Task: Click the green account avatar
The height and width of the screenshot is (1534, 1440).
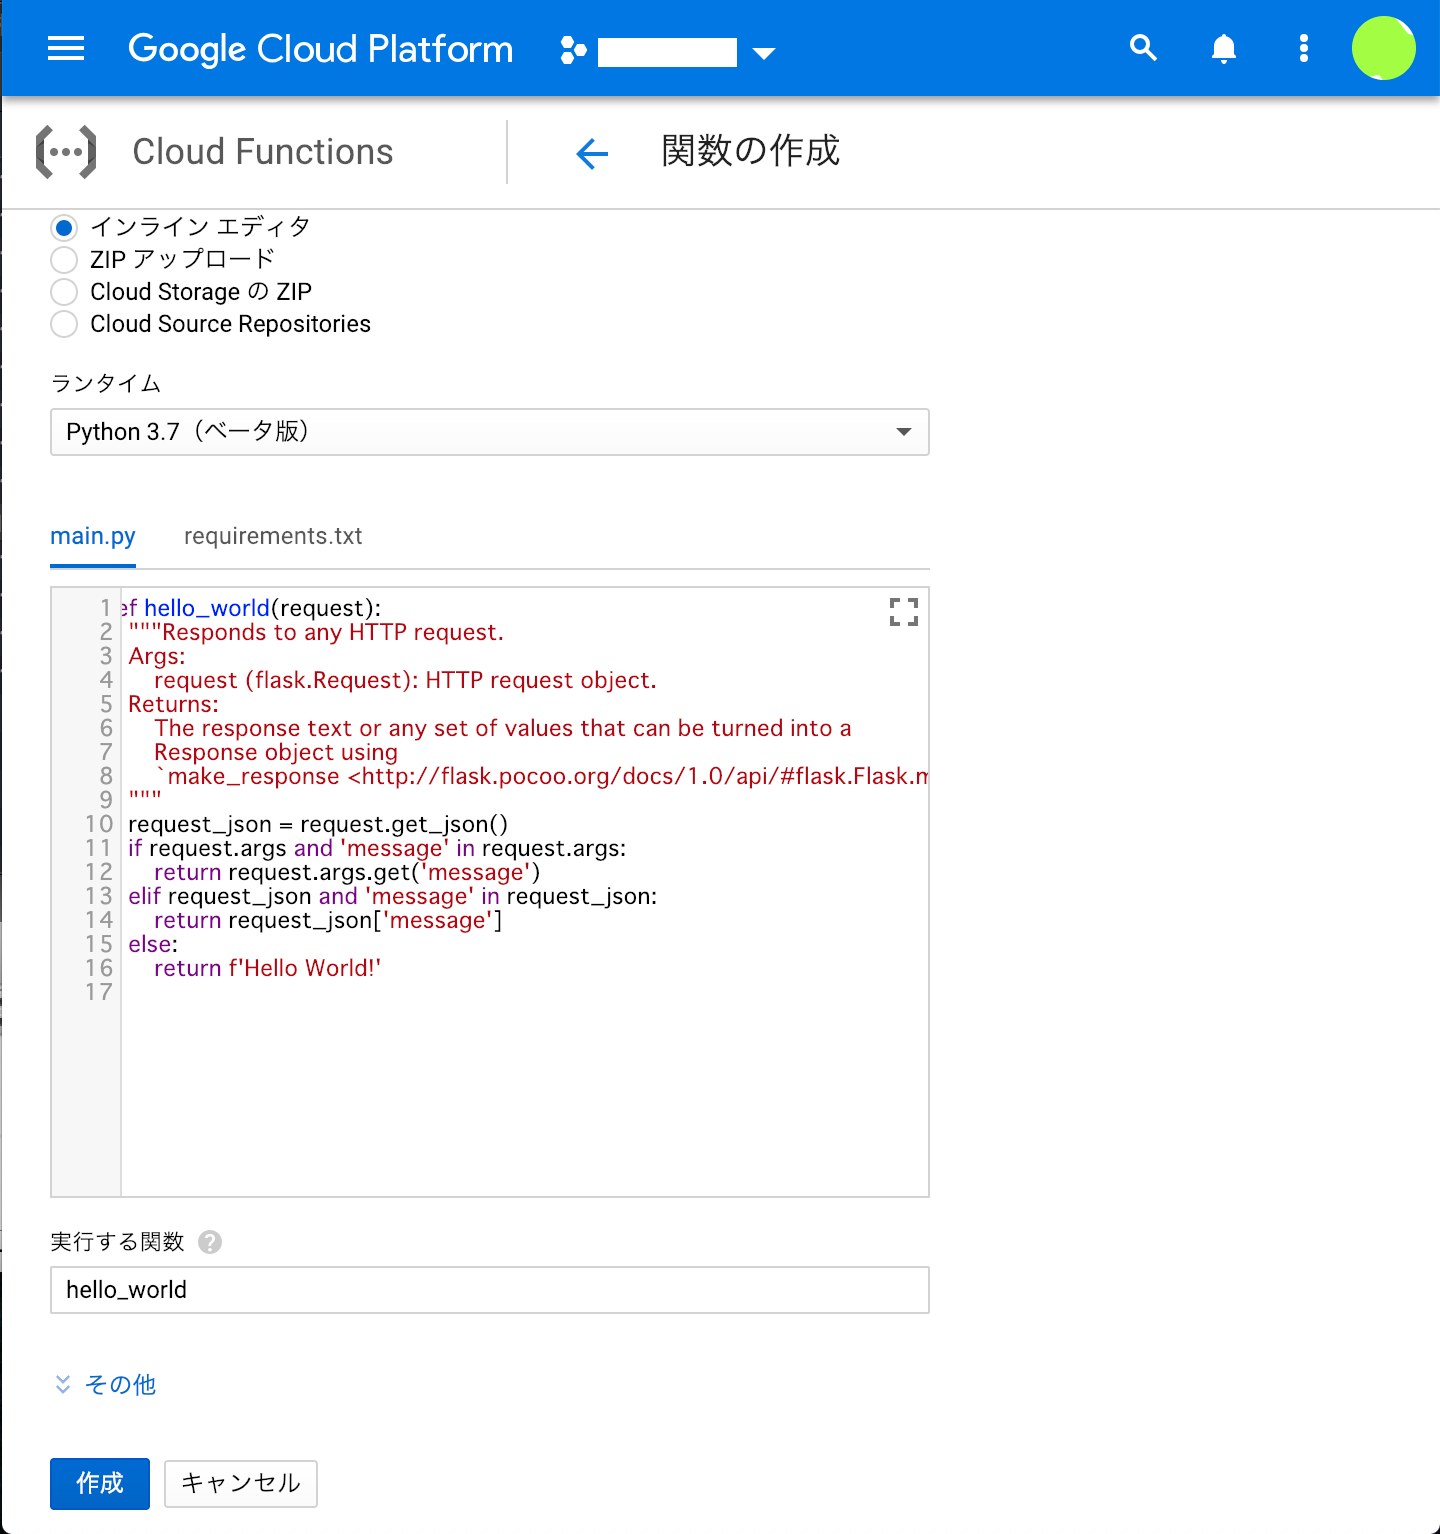Action: 1384,48
